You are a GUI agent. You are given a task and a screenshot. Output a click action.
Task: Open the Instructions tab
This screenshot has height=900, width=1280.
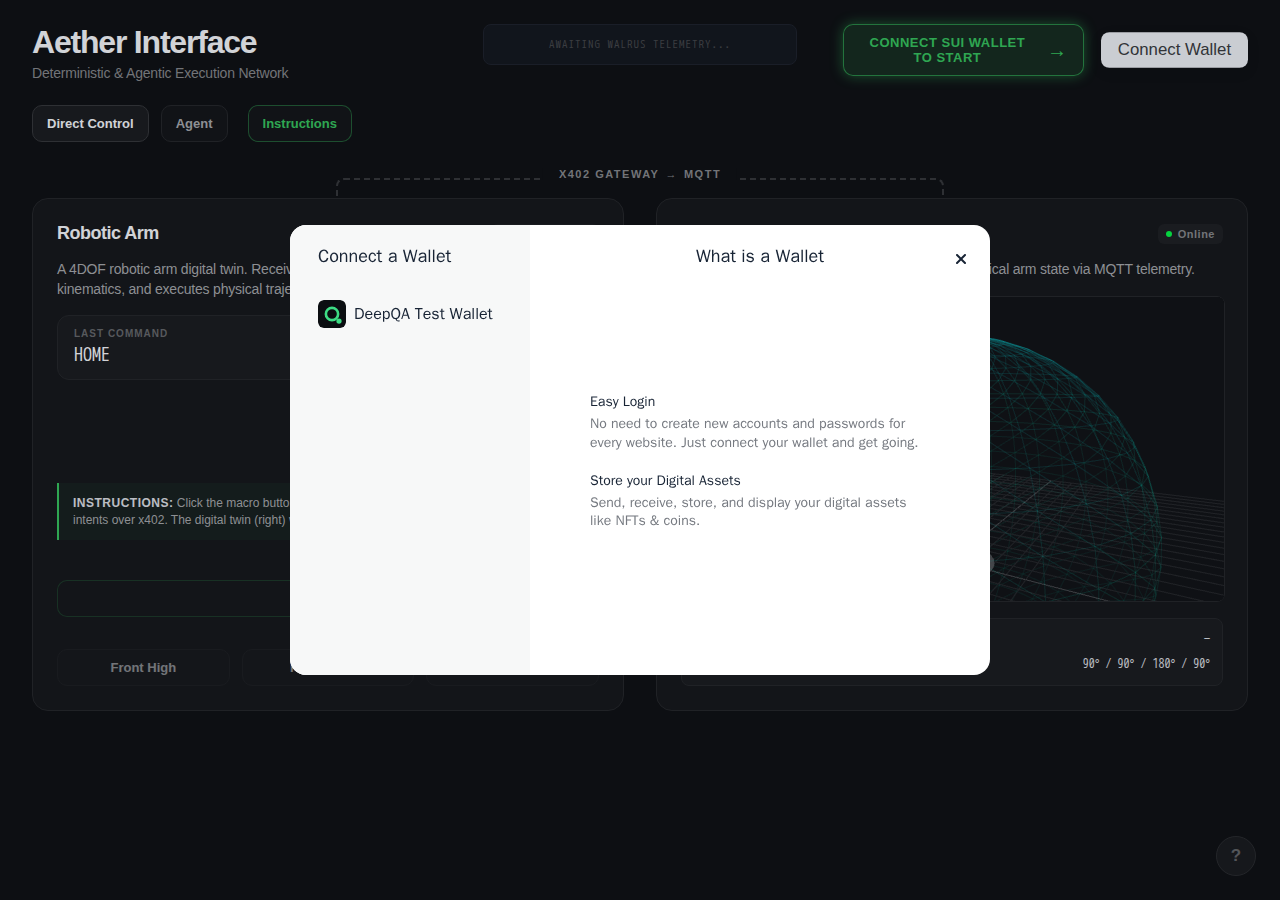click(x=300, y=124)
